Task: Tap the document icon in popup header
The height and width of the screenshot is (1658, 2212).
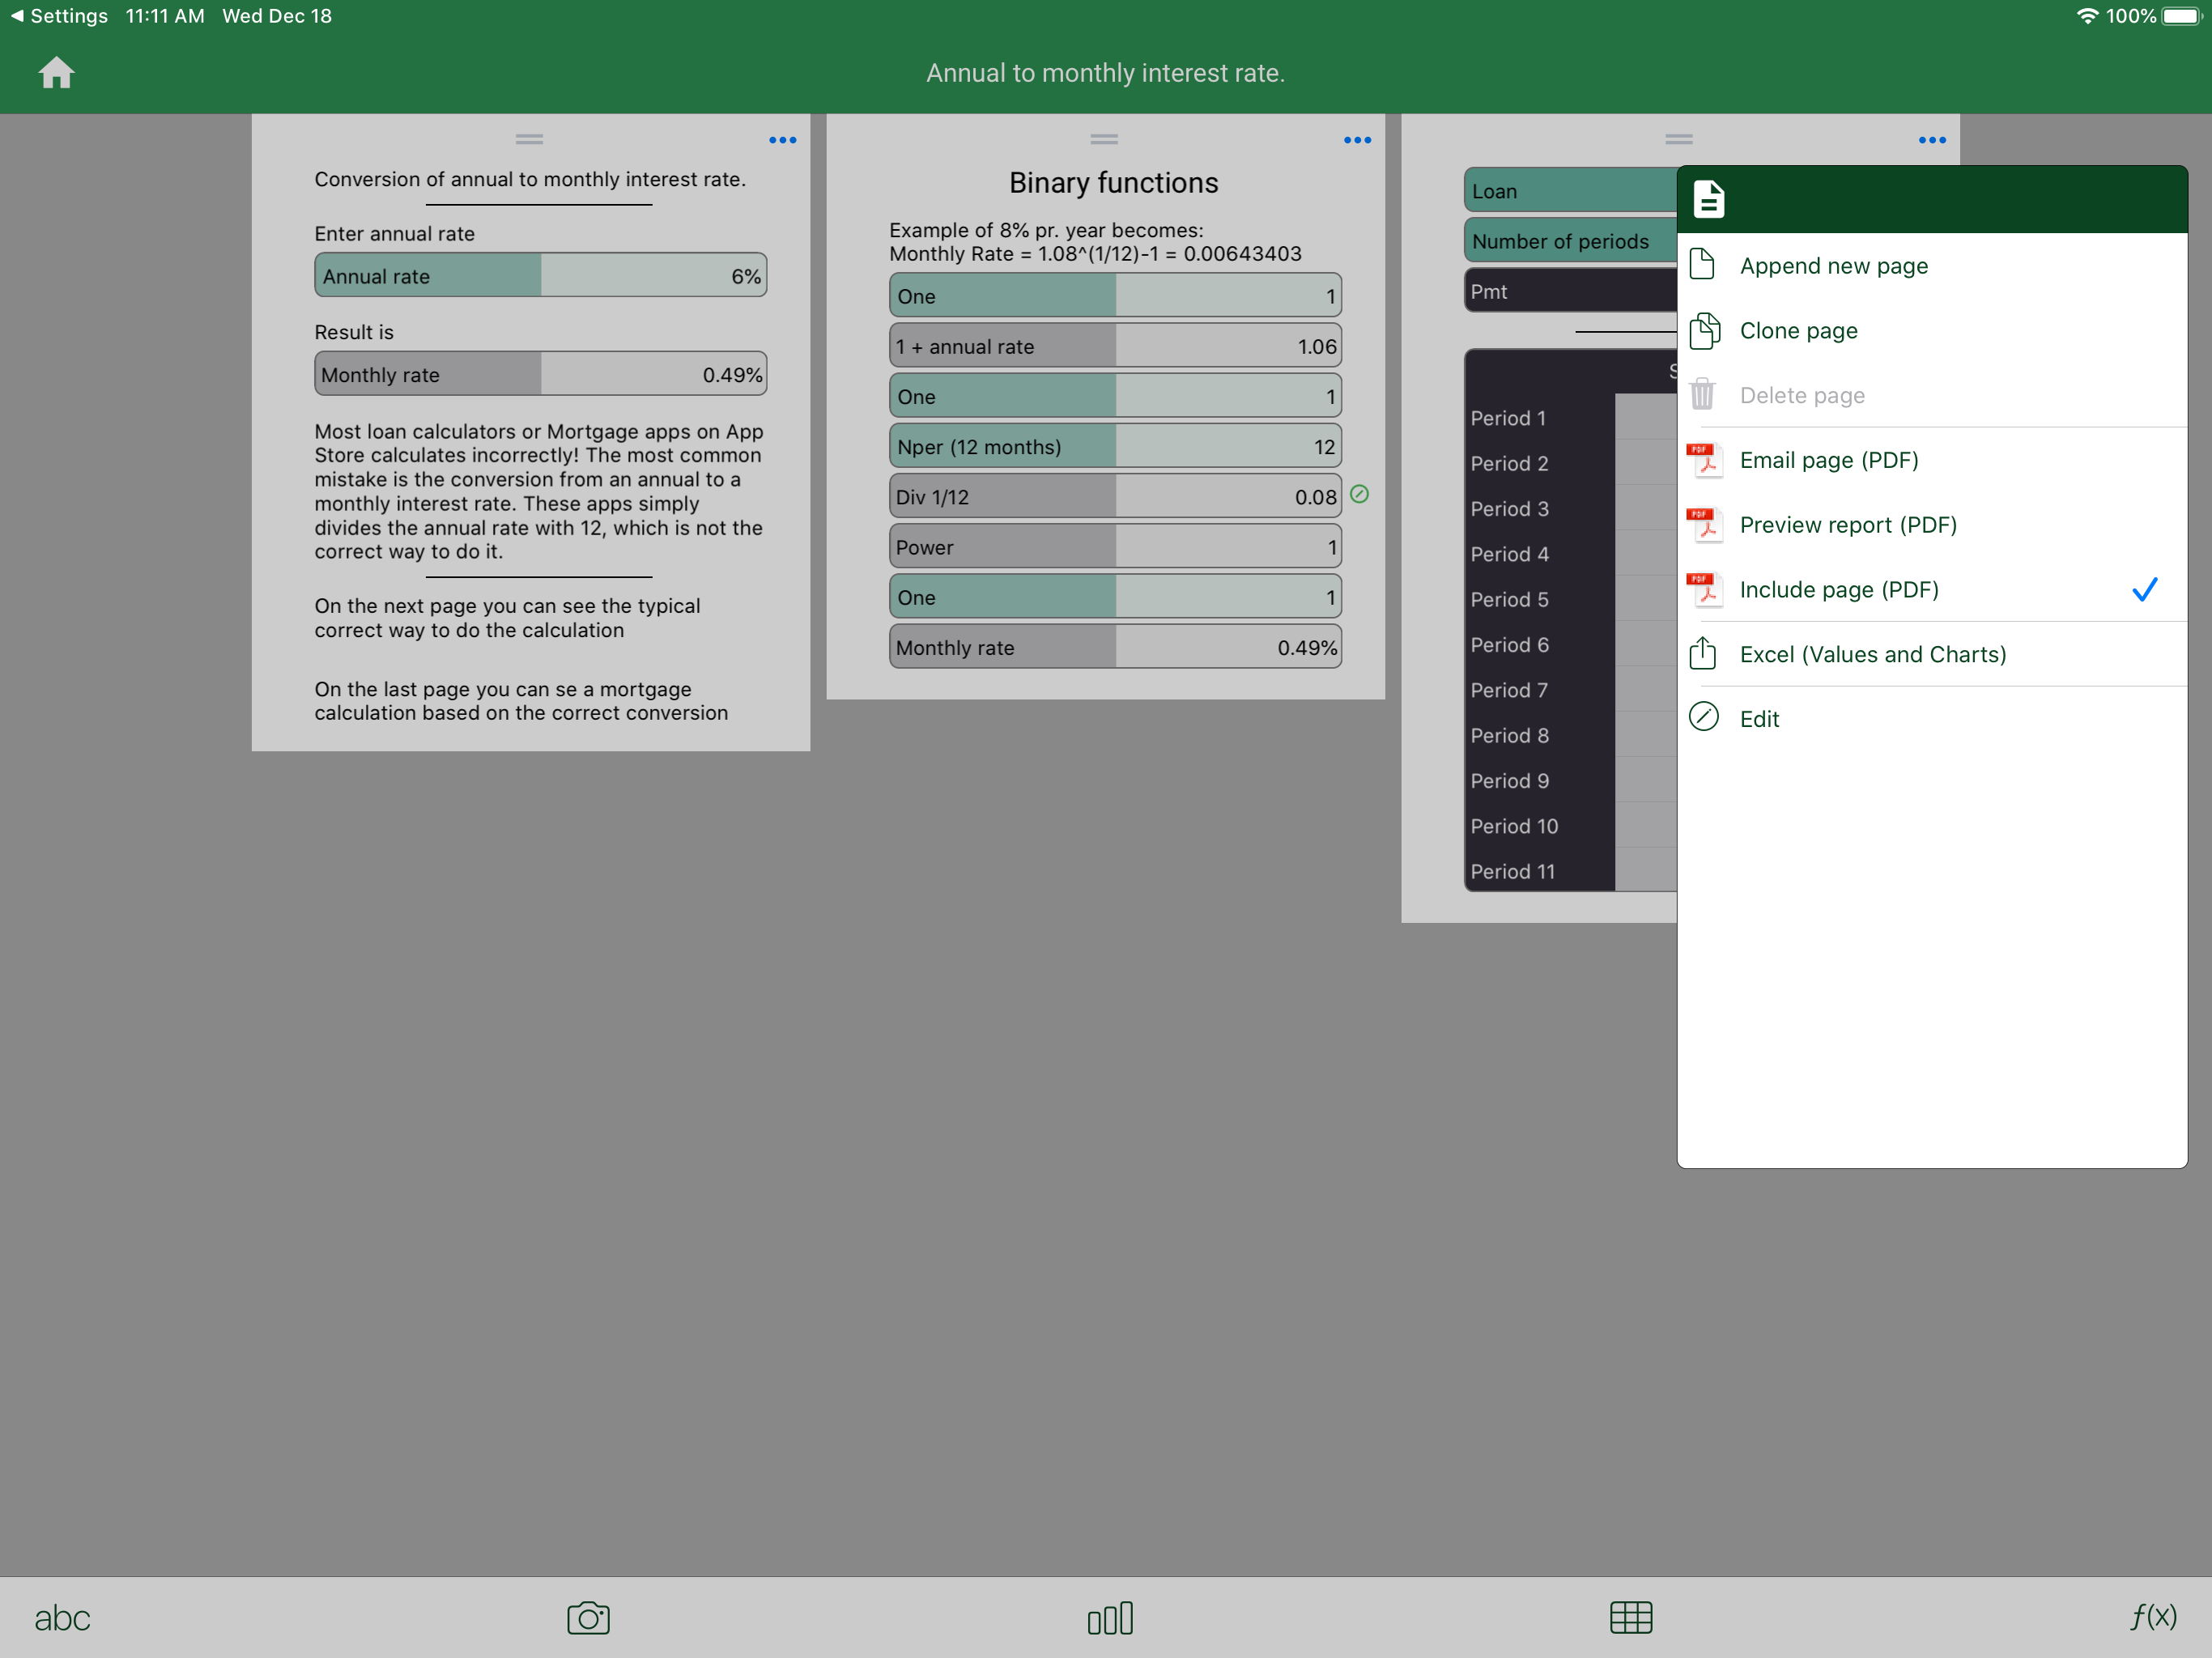Action: tap(1708, 199)
